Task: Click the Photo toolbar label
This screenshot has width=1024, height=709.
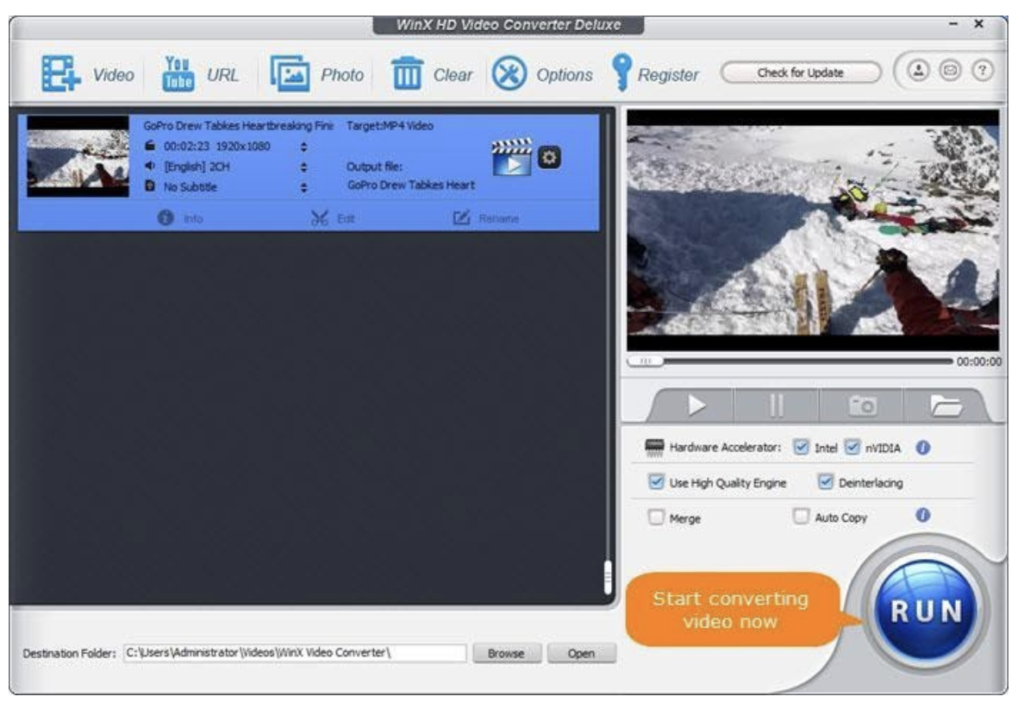Action: coord(342,75)
